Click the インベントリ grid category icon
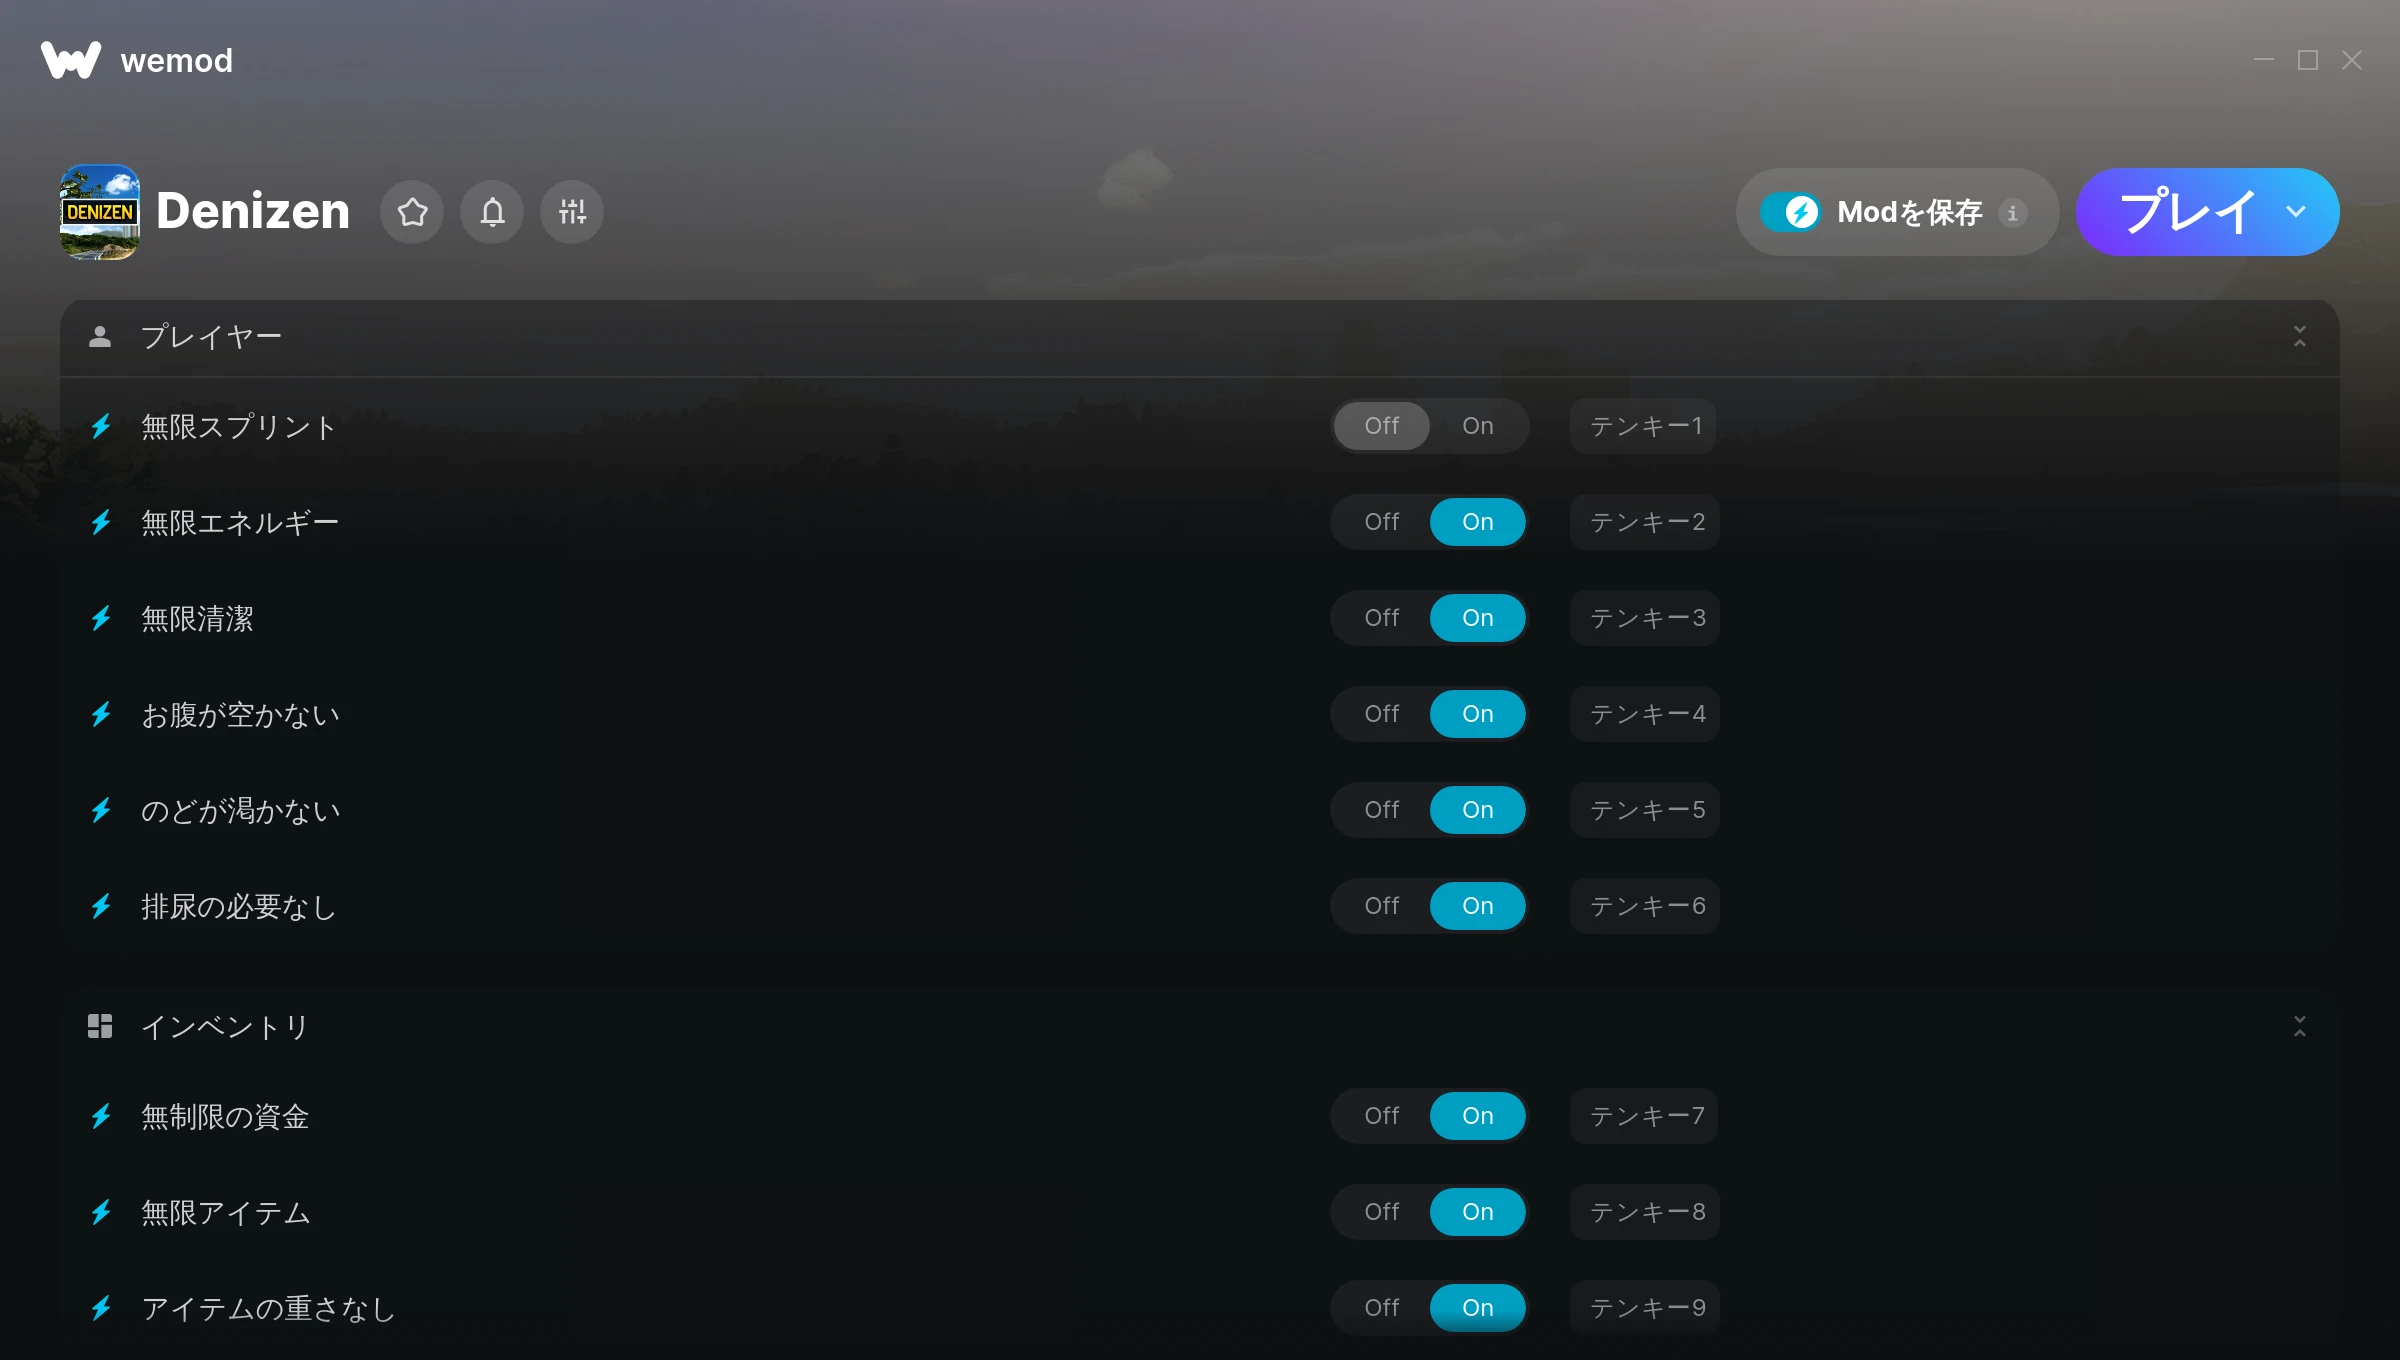Viewport: 2400px width, 1360px height. click(x=100, y=1026)
